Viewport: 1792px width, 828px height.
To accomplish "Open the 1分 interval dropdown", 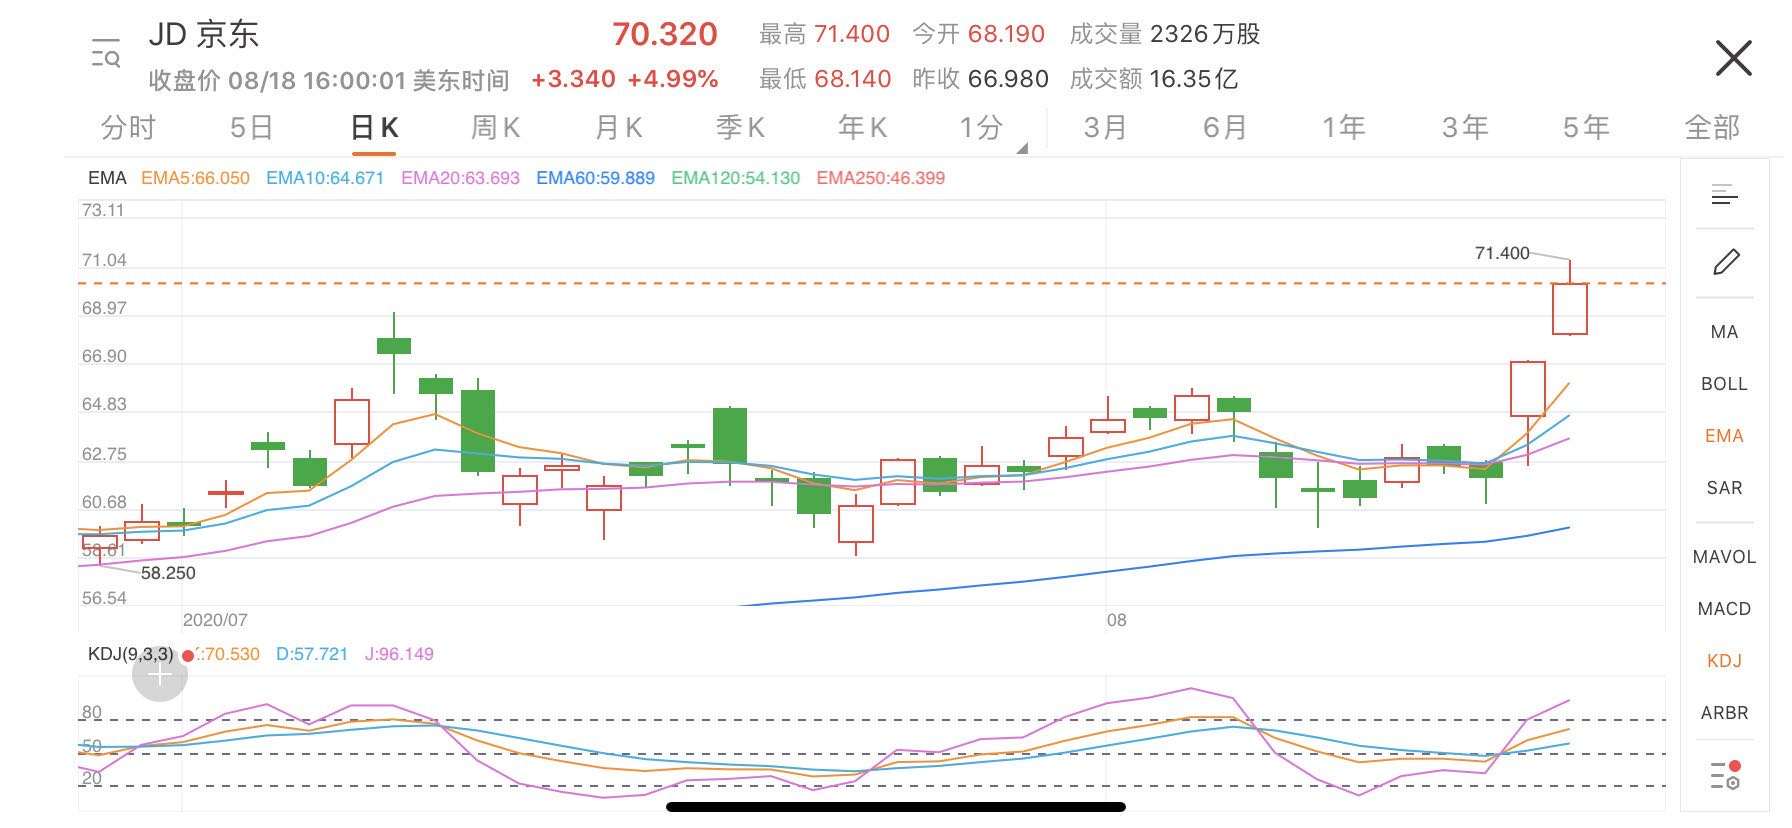I will tap(992, 129).
